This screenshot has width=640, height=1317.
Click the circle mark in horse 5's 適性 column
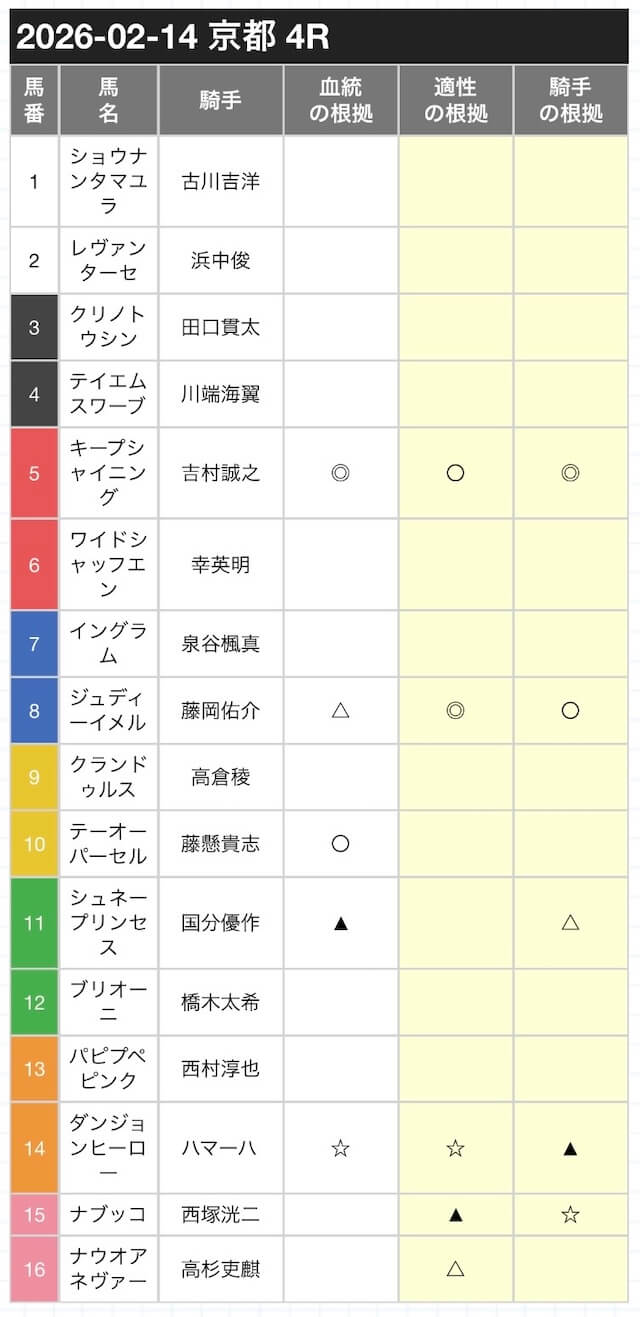coord(455,473)
